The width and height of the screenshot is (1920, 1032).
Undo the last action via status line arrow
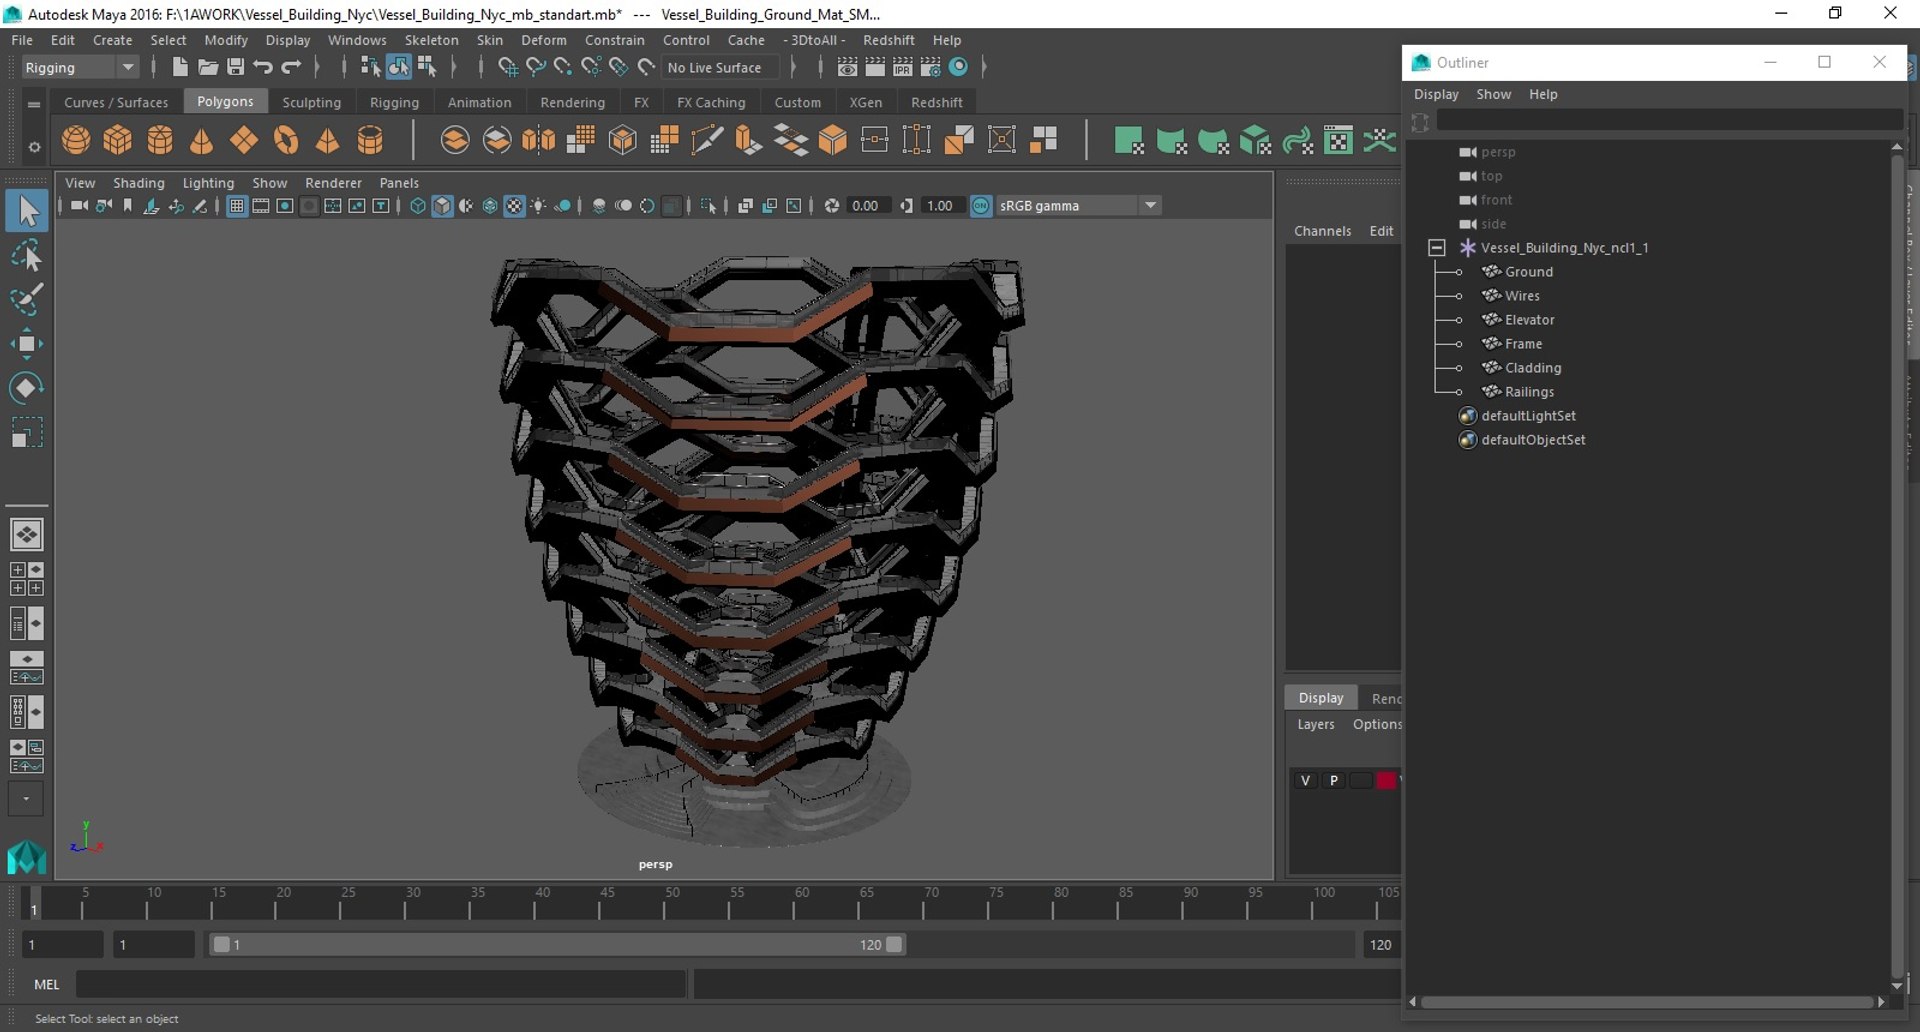[263, 67]
